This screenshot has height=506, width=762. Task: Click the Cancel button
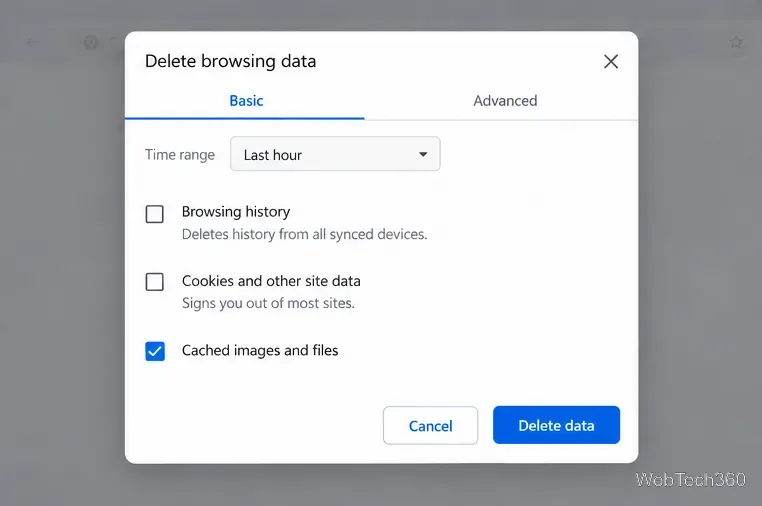point(430,426)
